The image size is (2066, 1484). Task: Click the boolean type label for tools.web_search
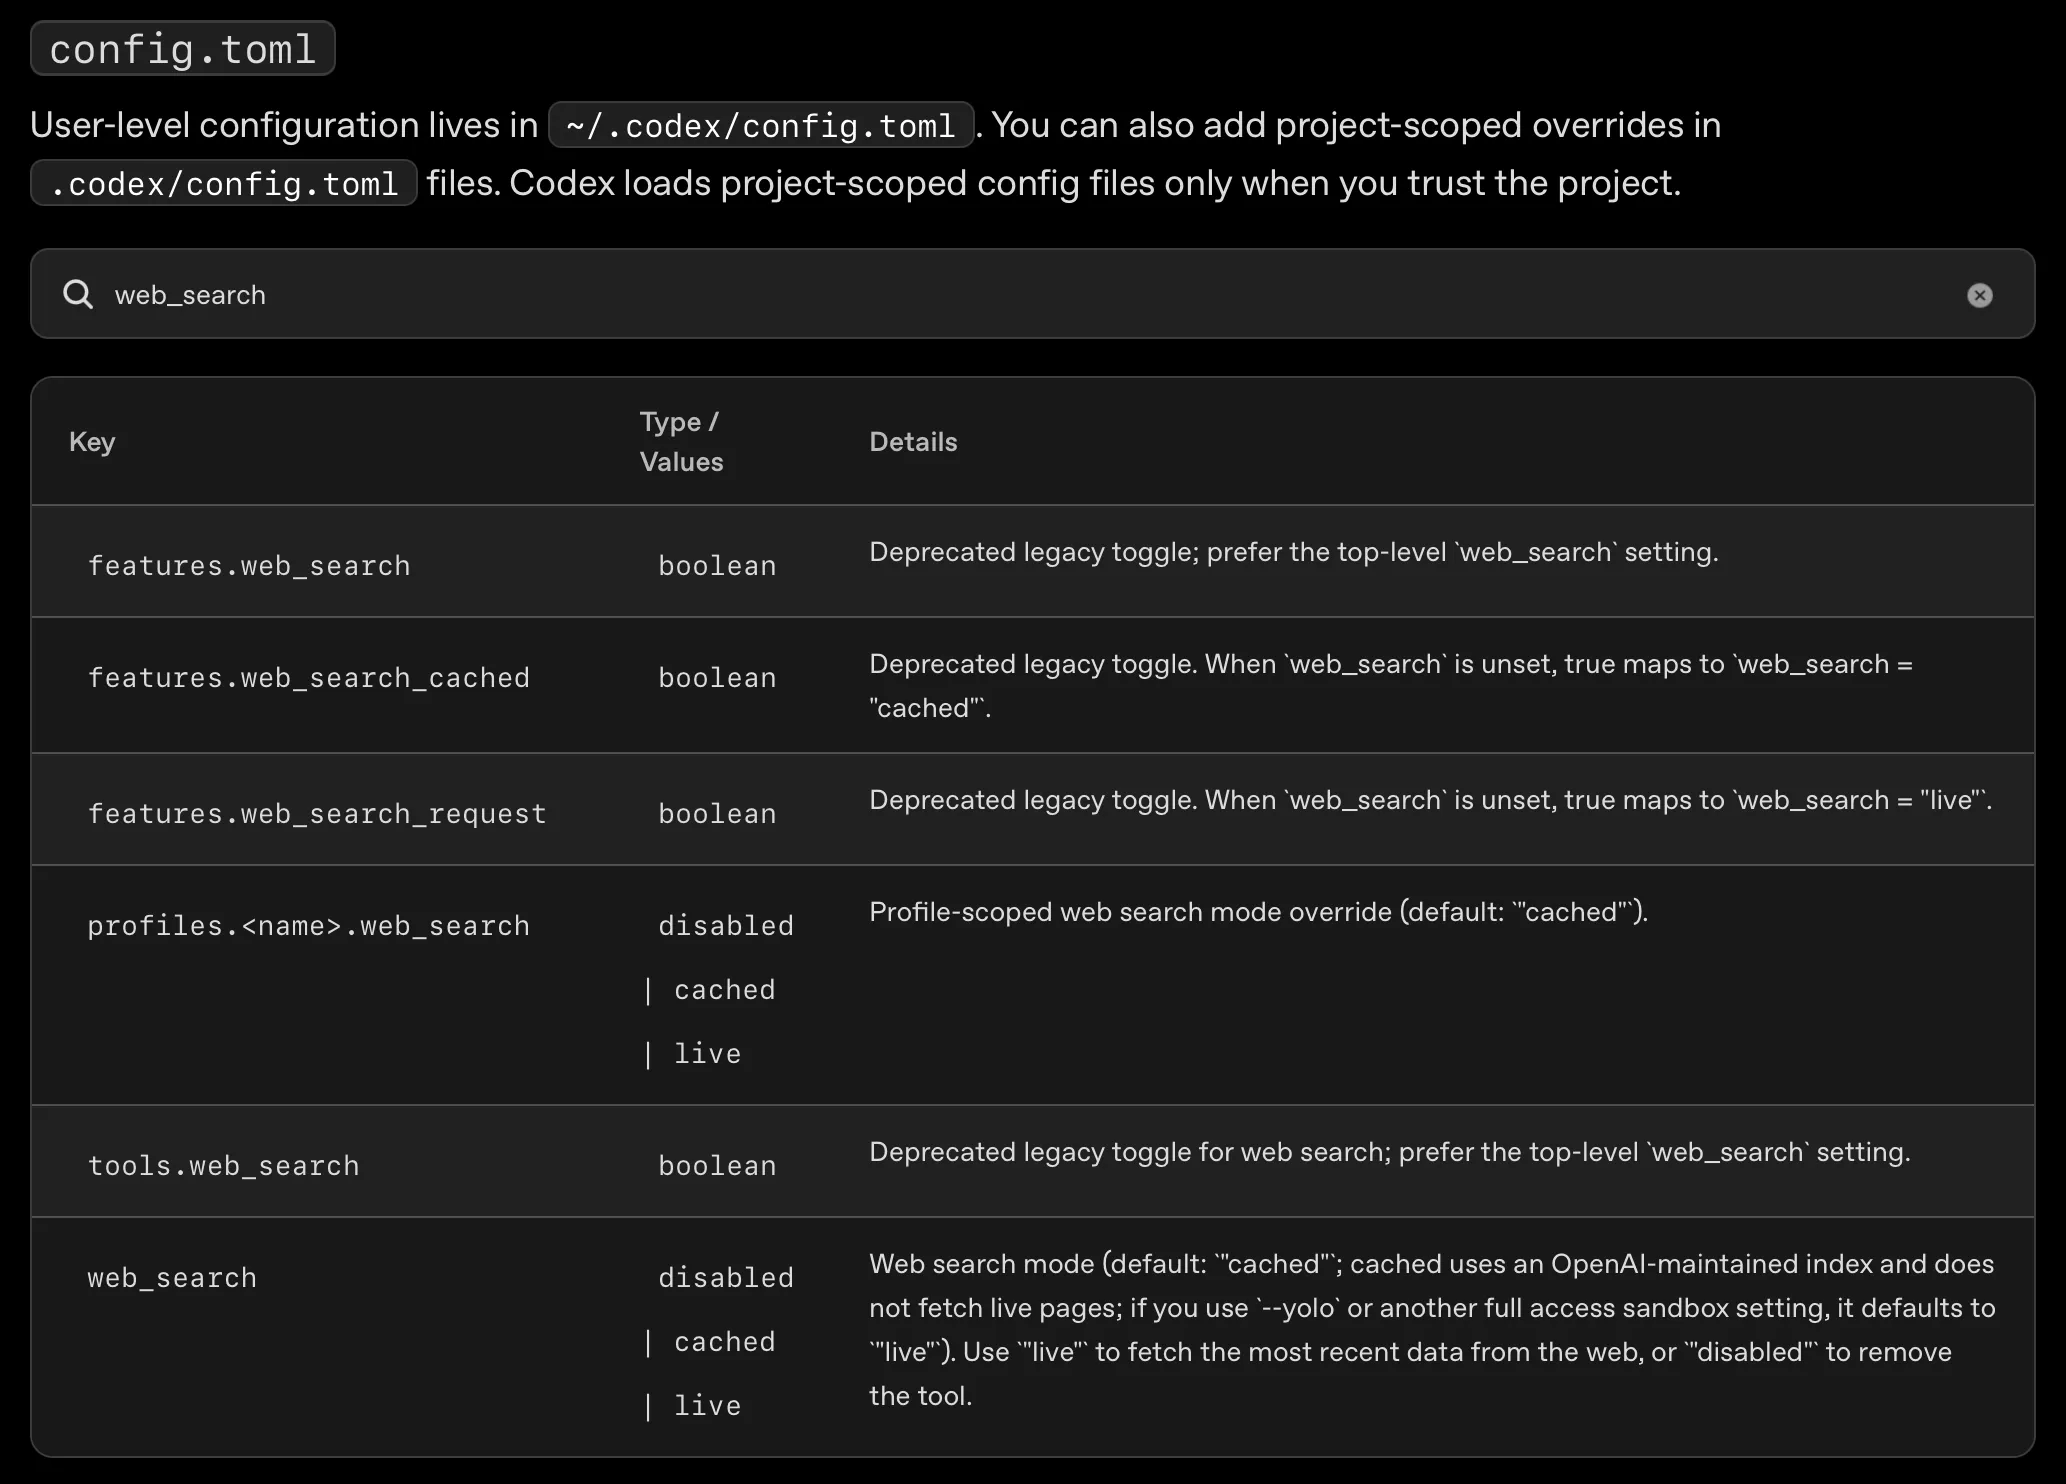tap(716, 1165)
